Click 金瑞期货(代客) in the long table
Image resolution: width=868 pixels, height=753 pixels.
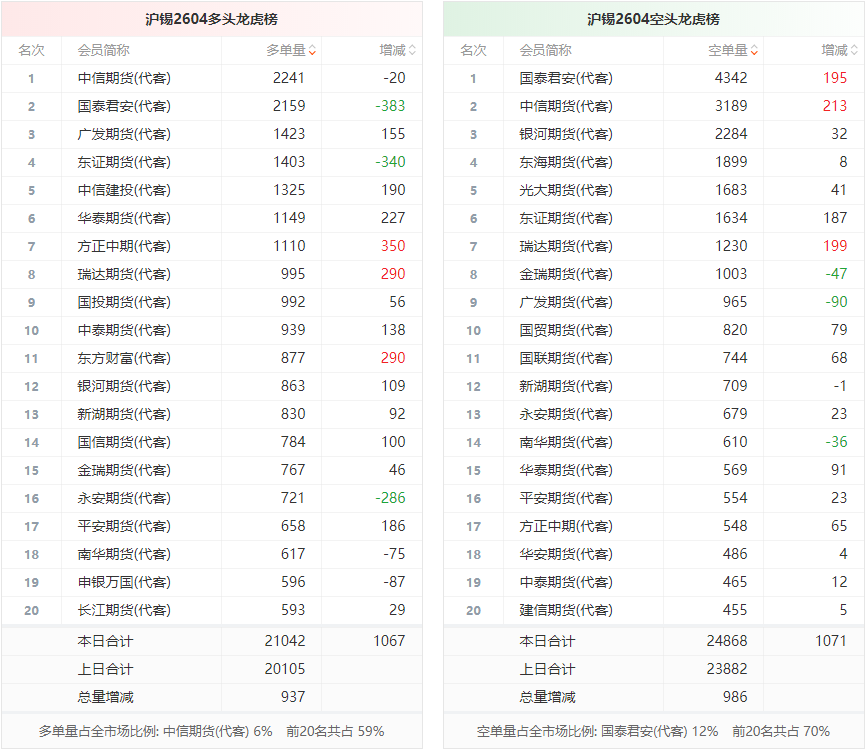click(x=124, y=470)
